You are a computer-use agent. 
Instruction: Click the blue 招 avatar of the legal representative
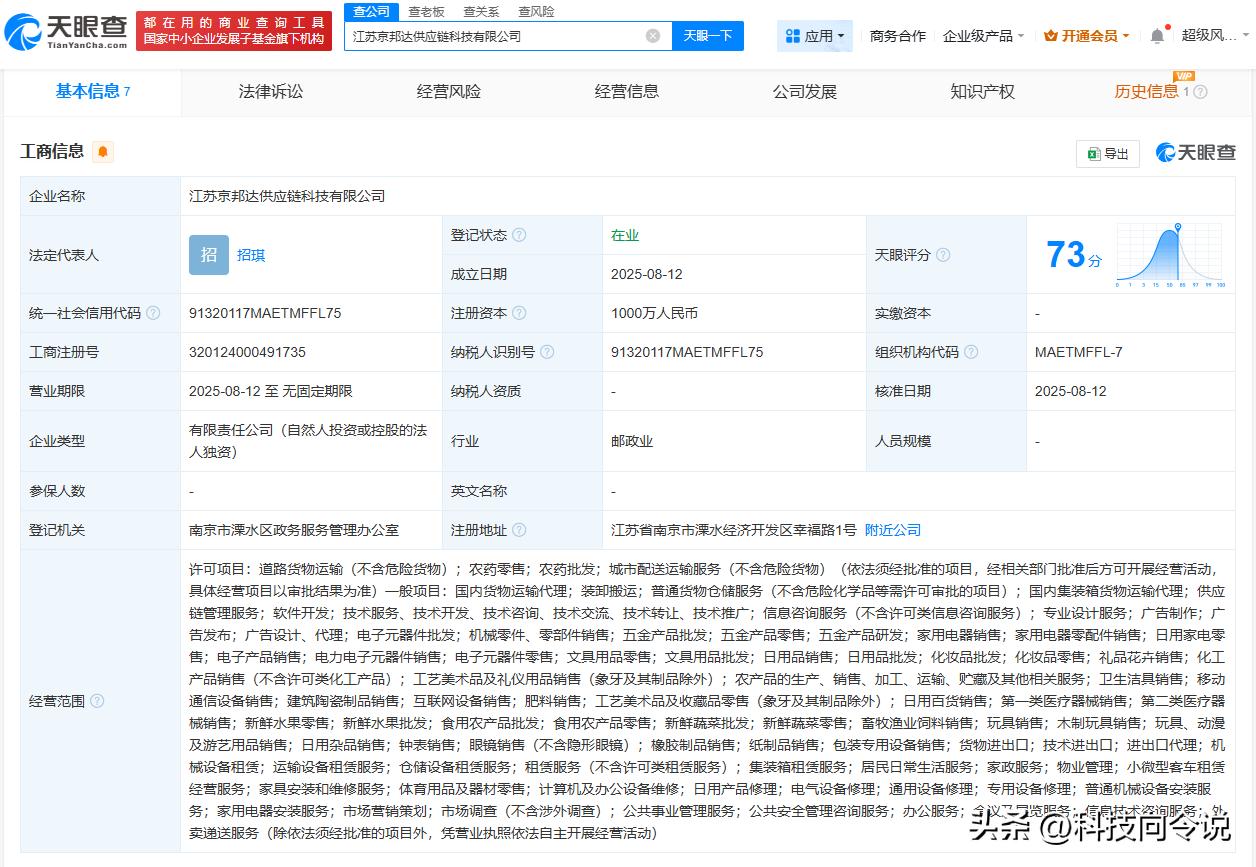[209, 255]
